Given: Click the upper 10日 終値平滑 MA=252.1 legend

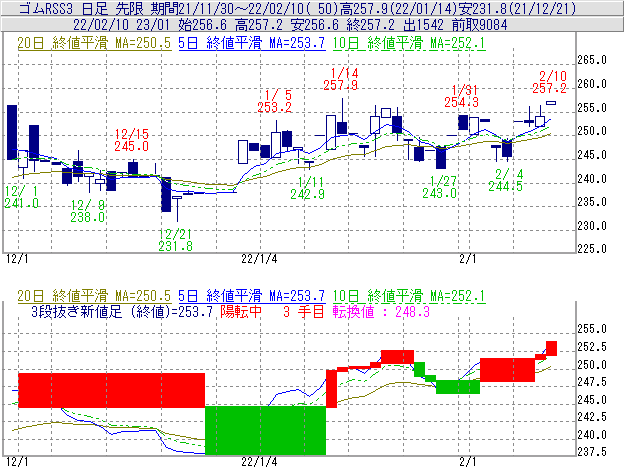Looking at the screenshot, I should [x=409, y=43].
